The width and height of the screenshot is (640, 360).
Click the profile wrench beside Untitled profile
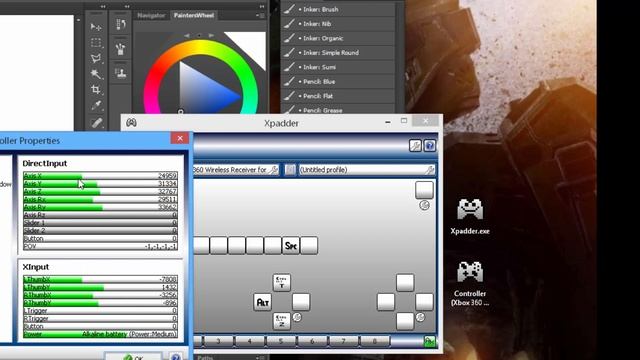click(x=429, y=169)
